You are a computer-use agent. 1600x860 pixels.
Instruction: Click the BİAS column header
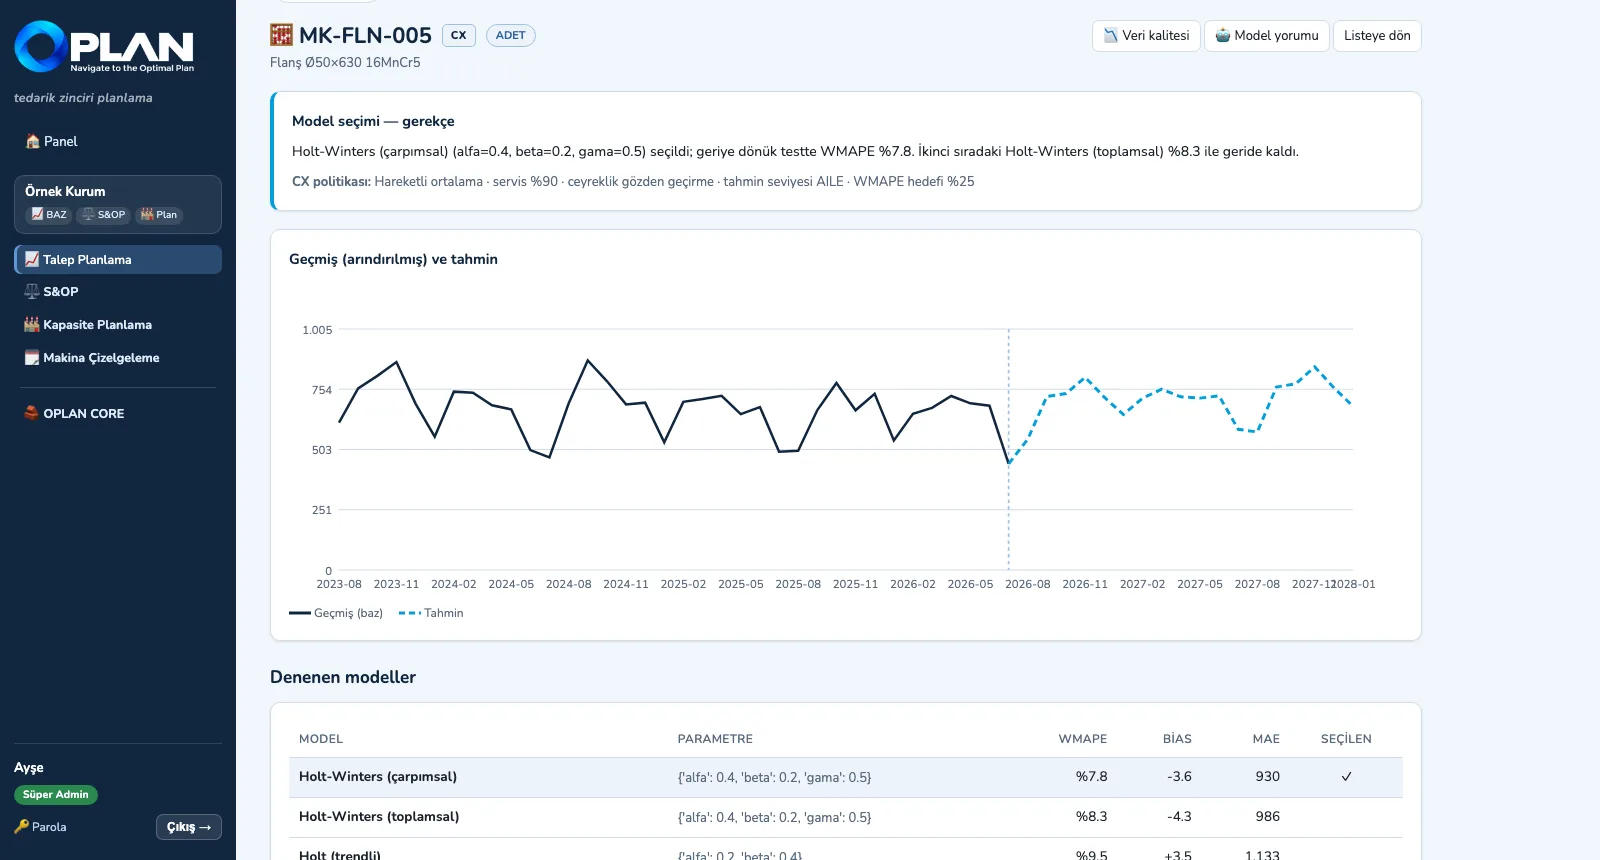1177,739
